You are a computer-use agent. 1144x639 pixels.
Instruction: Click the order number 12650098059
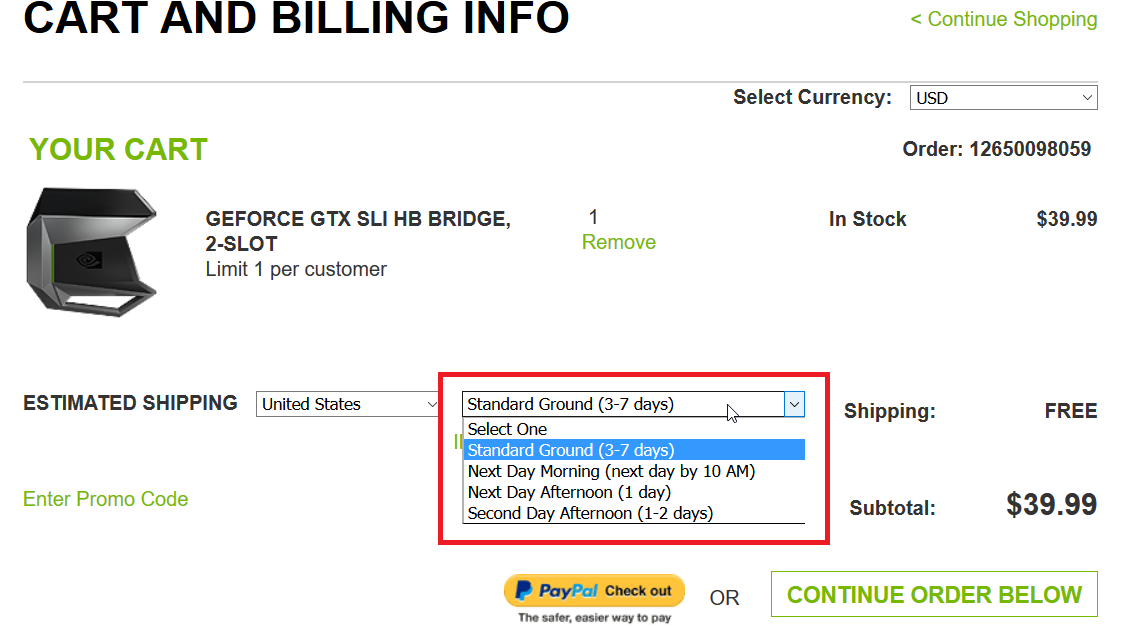[1029, 149]
